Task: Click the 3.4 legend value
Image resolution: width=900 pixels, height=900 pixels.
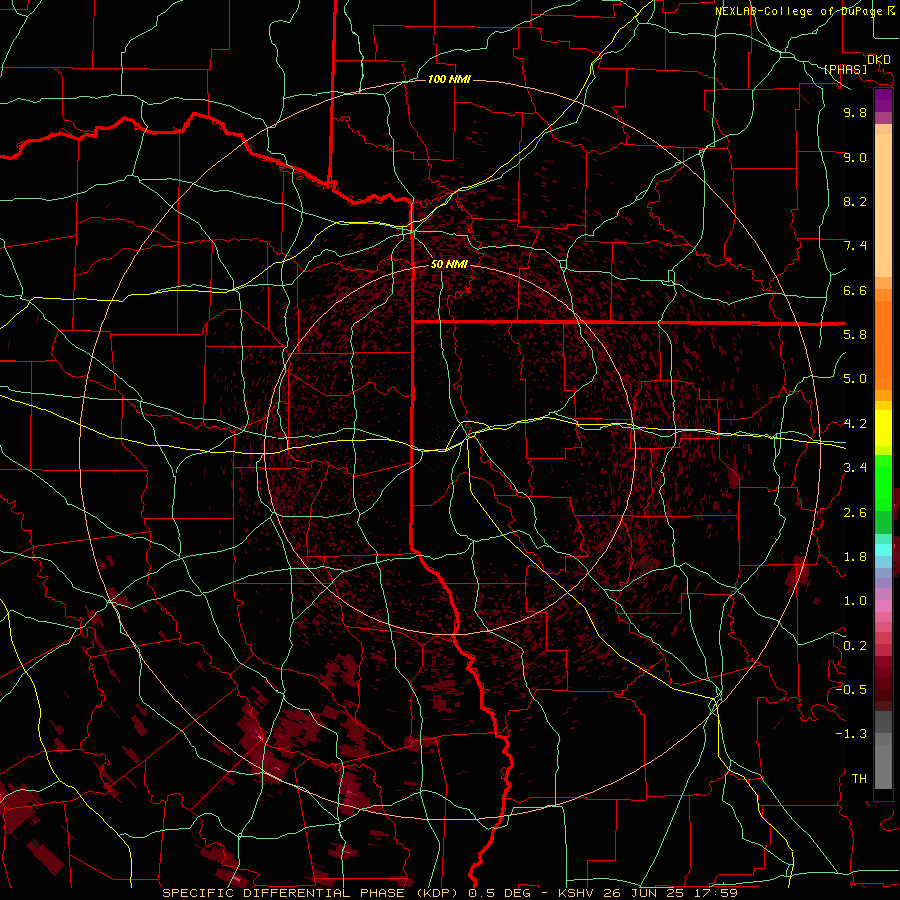Action: click(x=855, y=468)
